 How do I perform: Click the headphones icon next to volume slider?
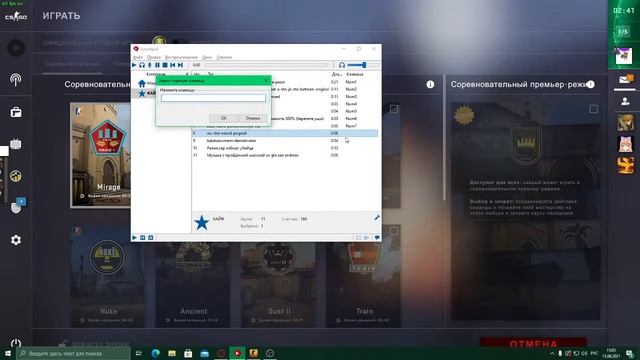(x=342, y=65)
